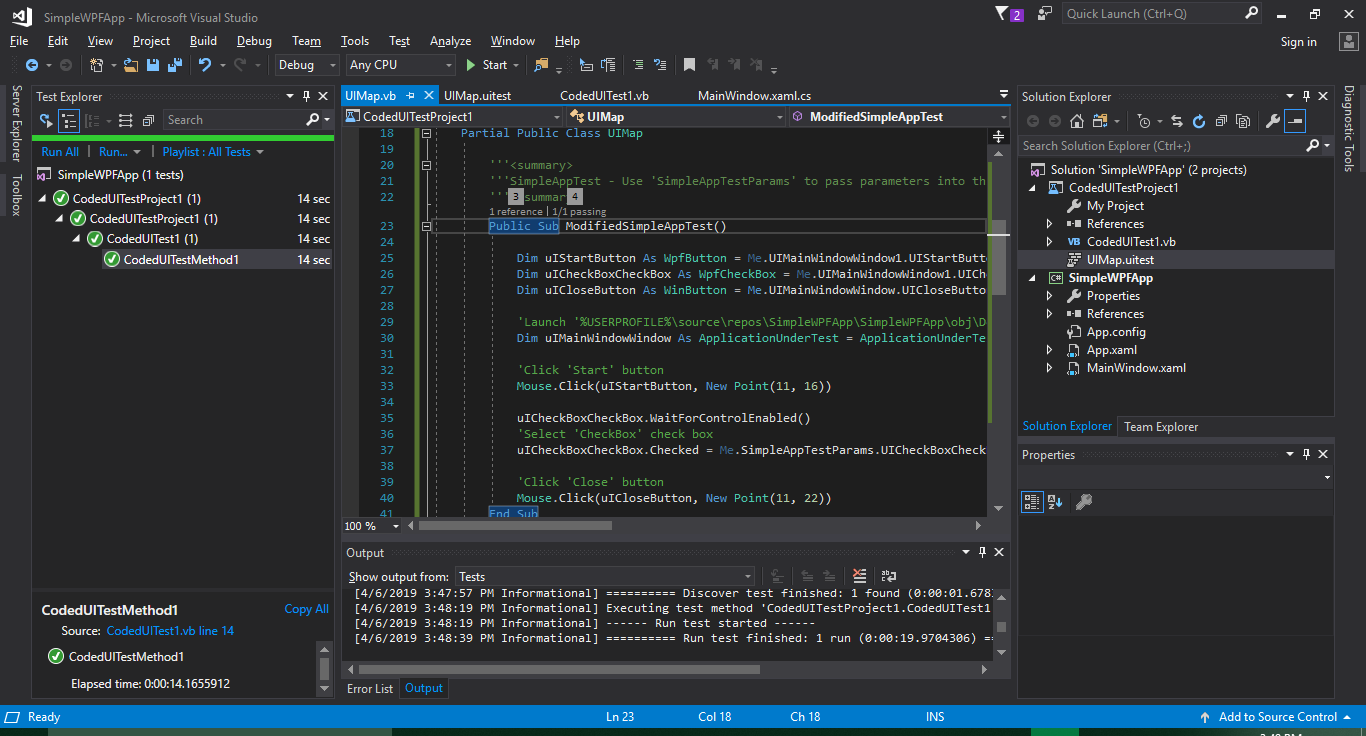1366x736 pixels.
Task: Open the CodedUITestProject1 navigation dropdown in editor
Action: tap(455, 117)
